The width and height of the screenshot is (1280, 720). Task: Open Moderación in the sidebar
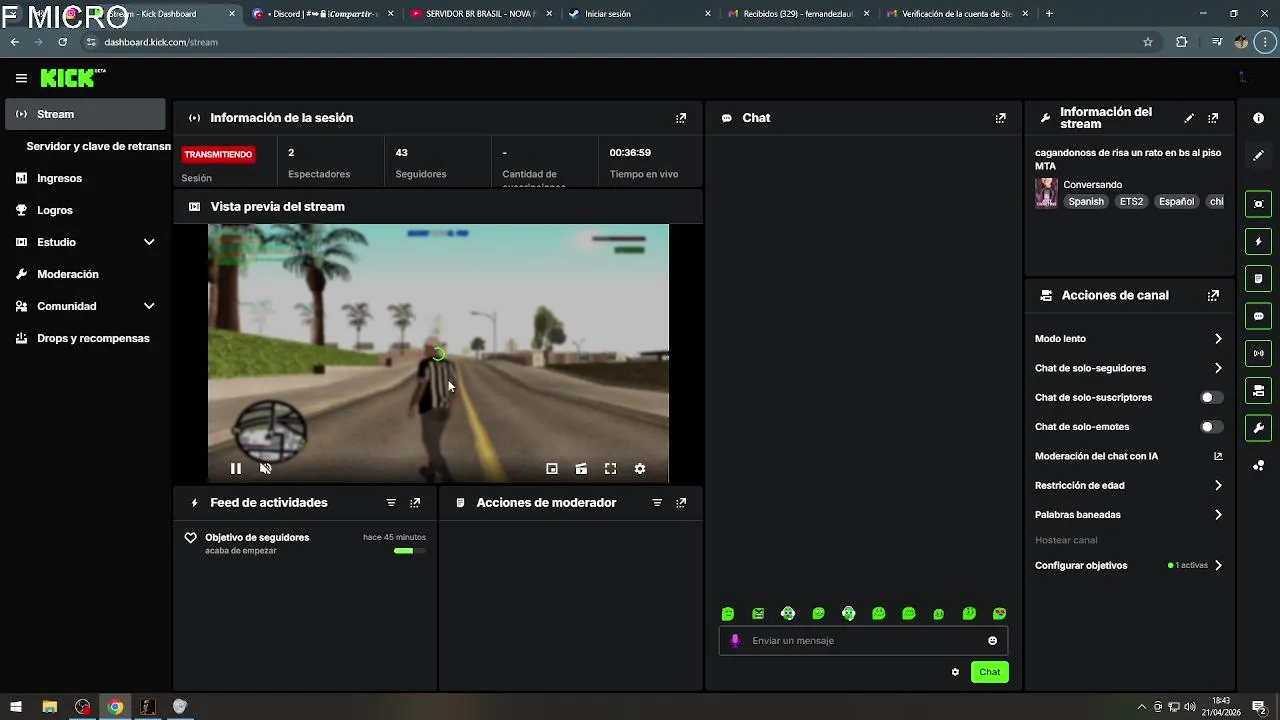(85, 274)
